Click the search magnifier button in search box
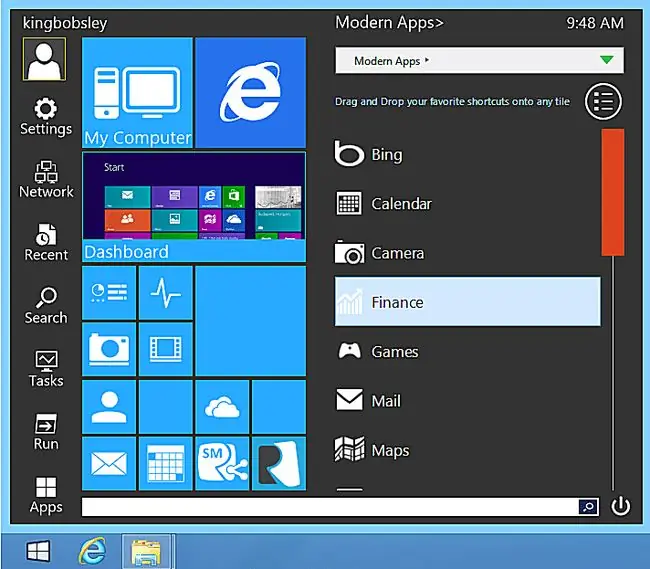This screenshot has width=650, height=569. [x=588, y=507]
